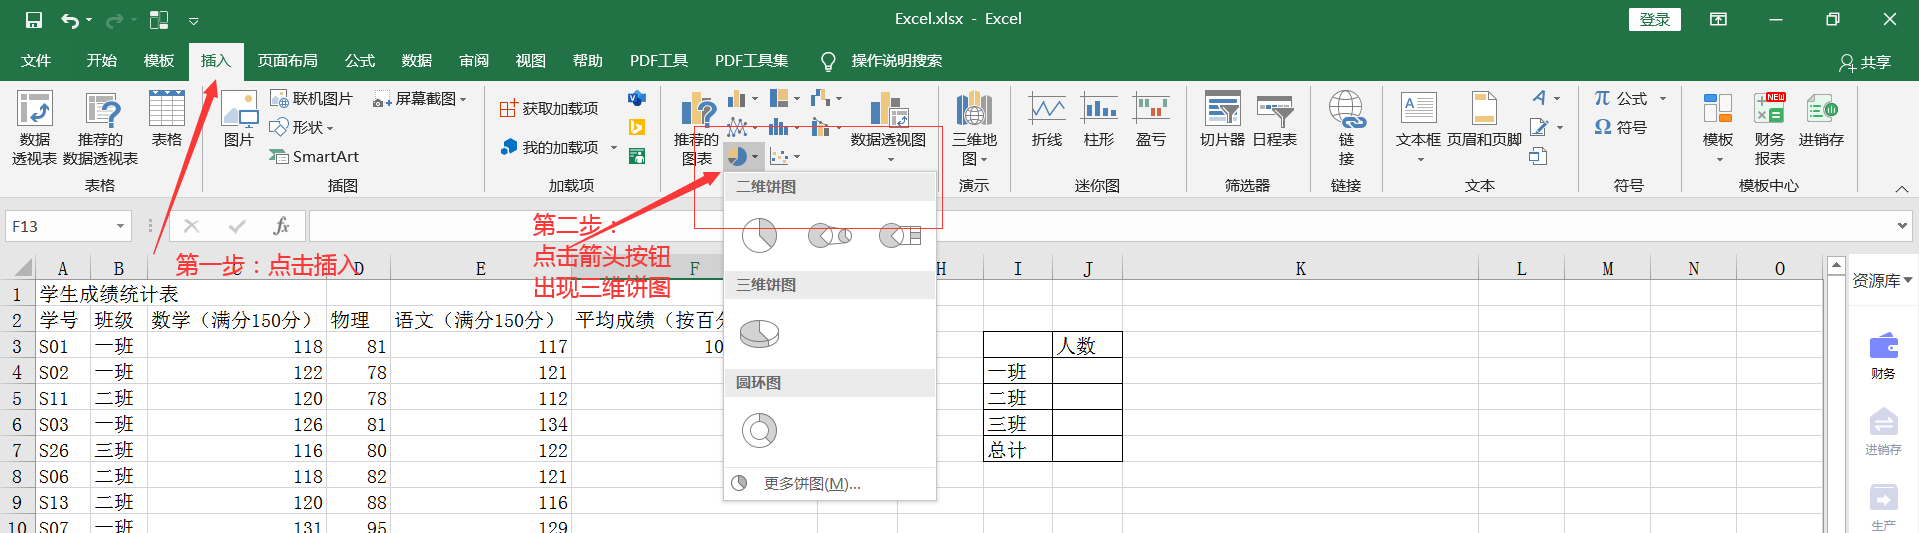Screen dimensions: 1919x533
Task: Click the Finance (财务) item in side panel
Action: click(x=1883, y=356)
